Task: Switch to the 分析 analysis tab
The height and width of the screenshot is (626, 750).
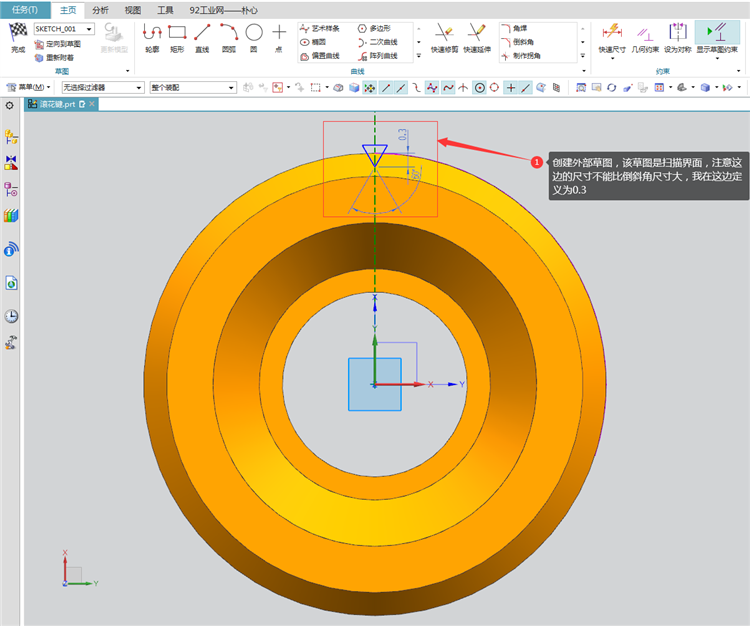Action: click(100, 10)
